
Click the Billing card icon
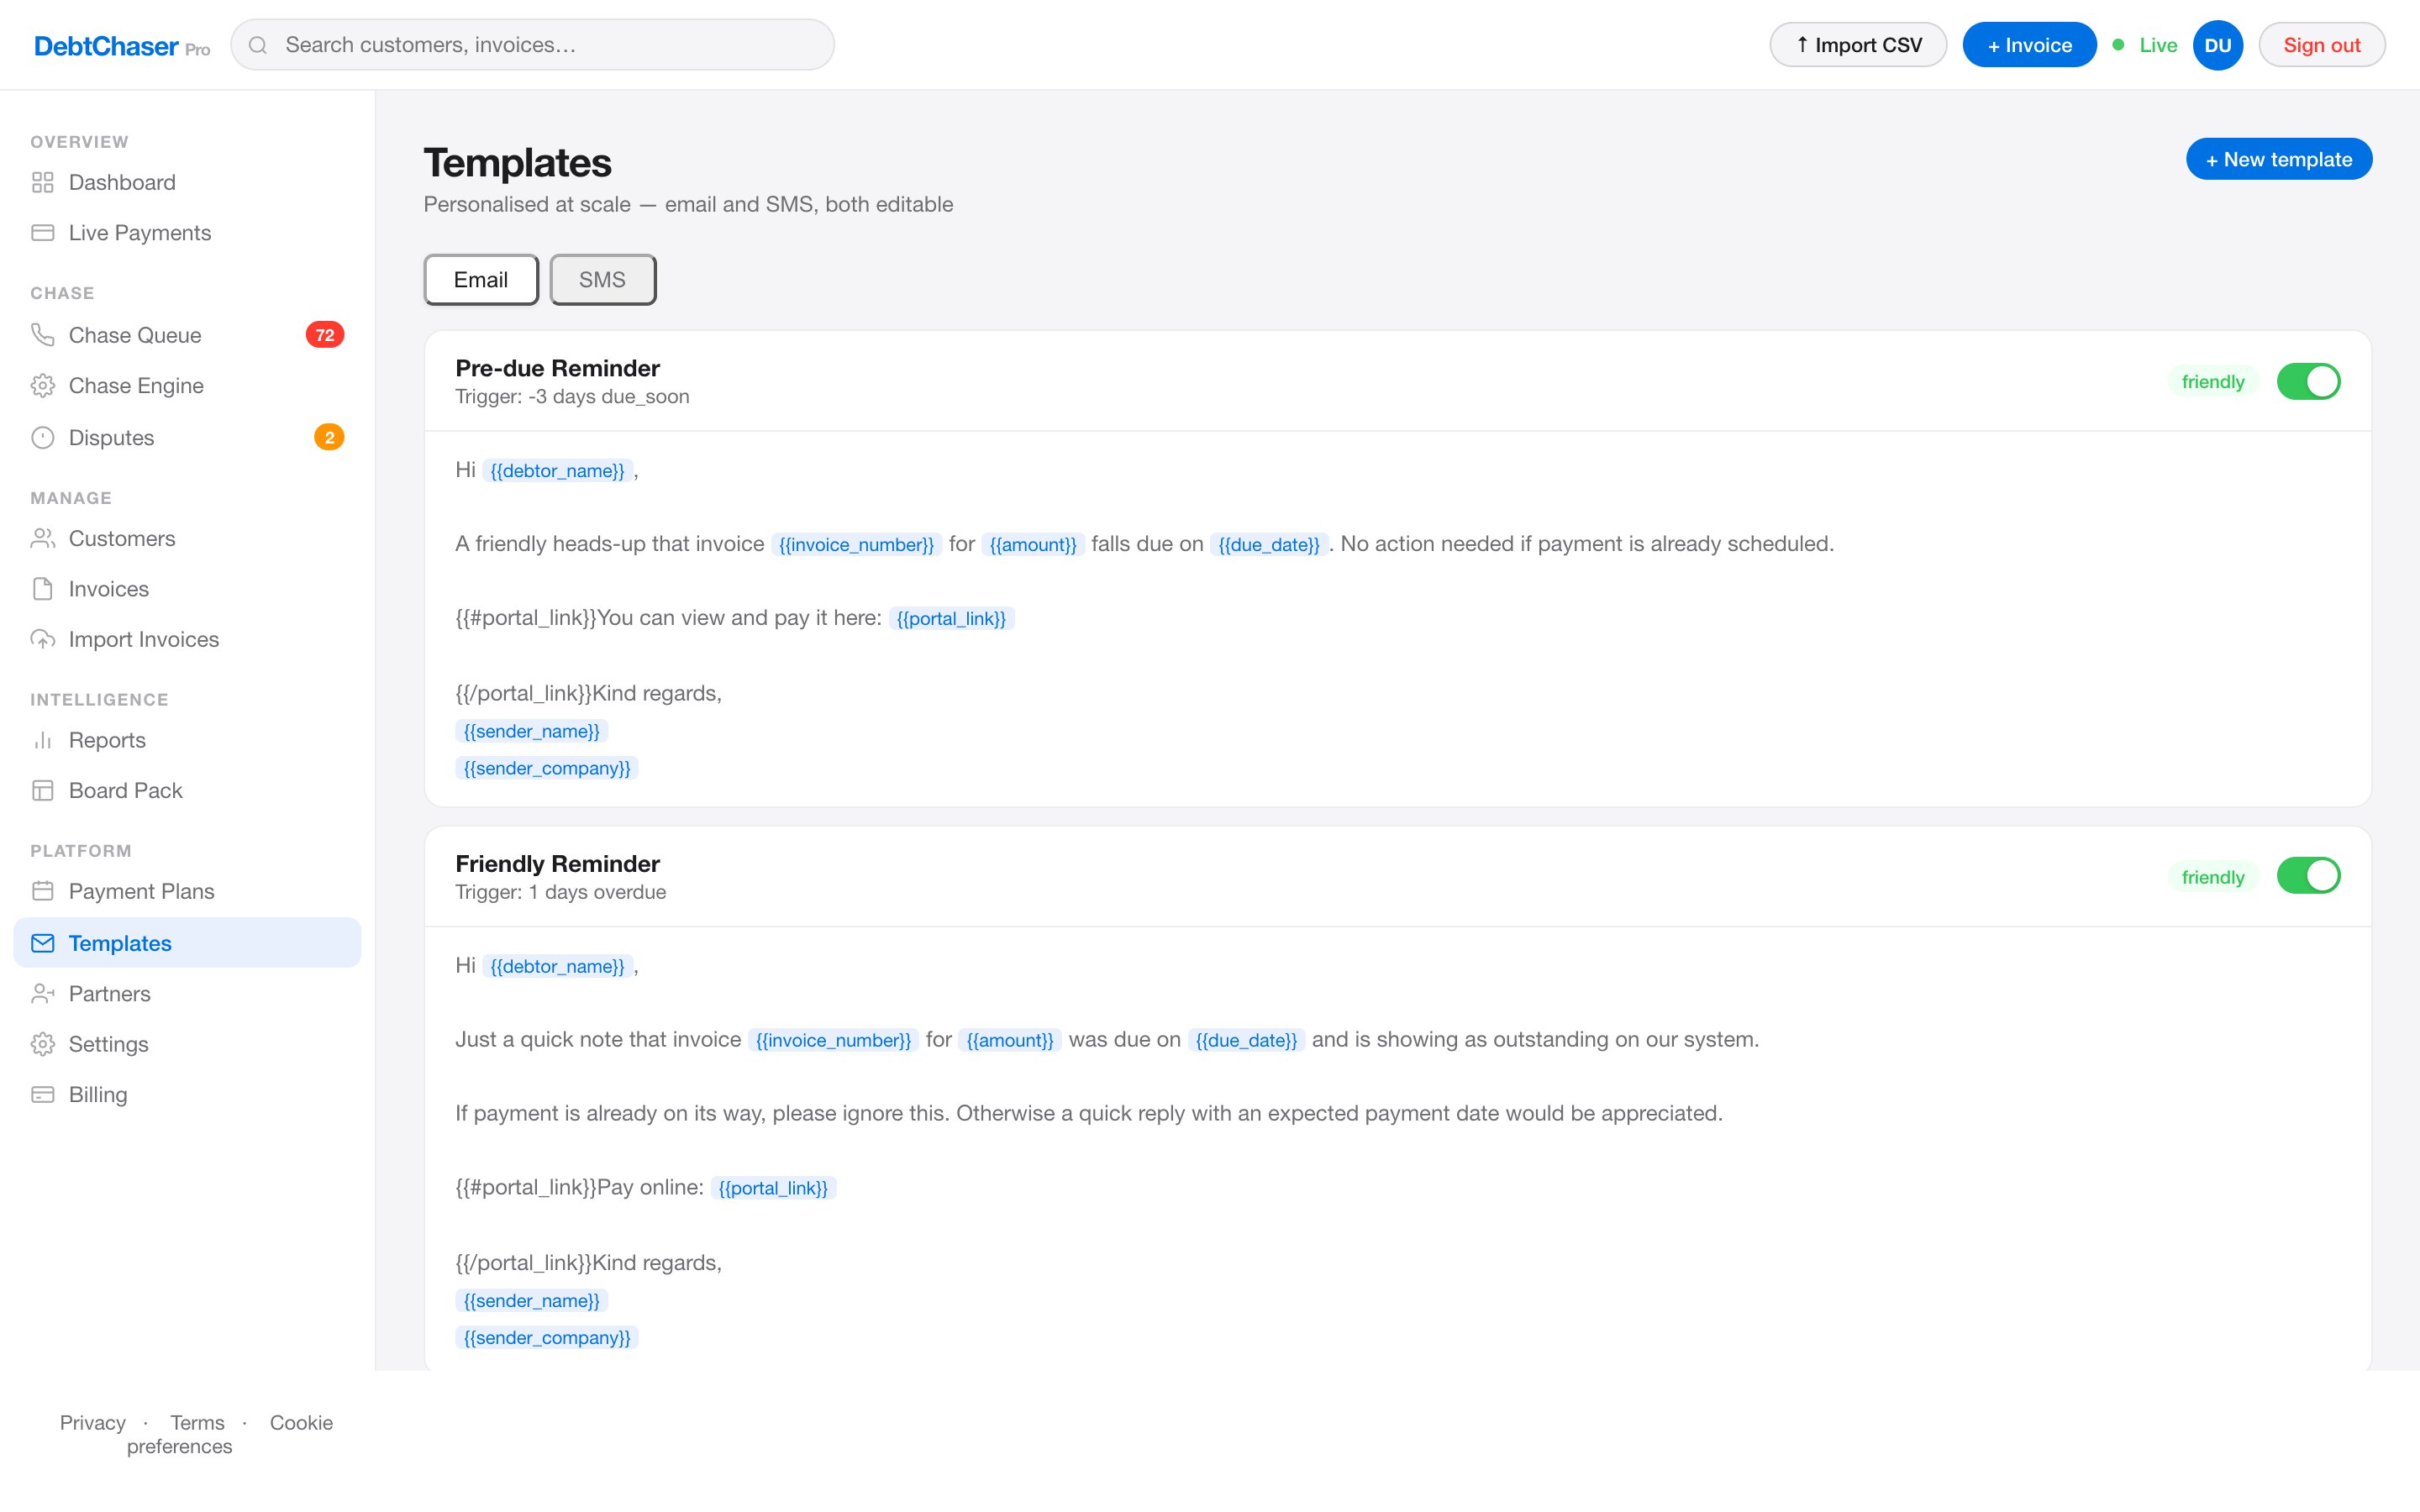(42, 1094)
